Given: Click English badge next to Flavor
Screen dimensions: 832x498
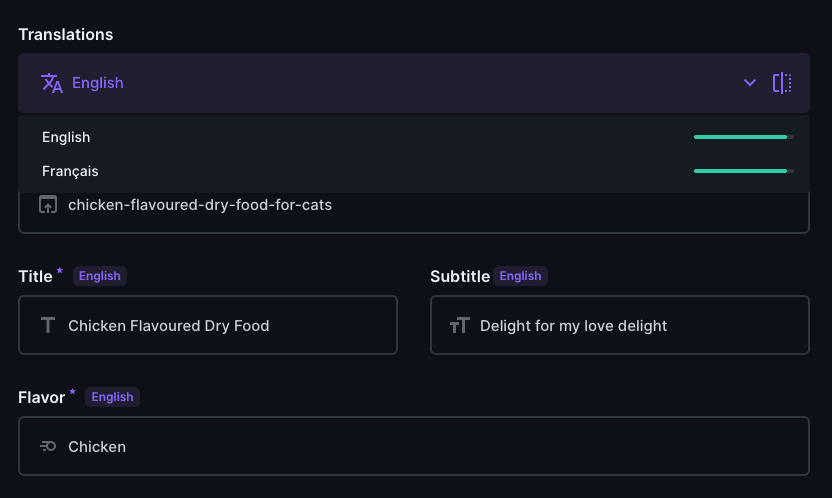Looking at the screenshot, I should click(112, 397).
